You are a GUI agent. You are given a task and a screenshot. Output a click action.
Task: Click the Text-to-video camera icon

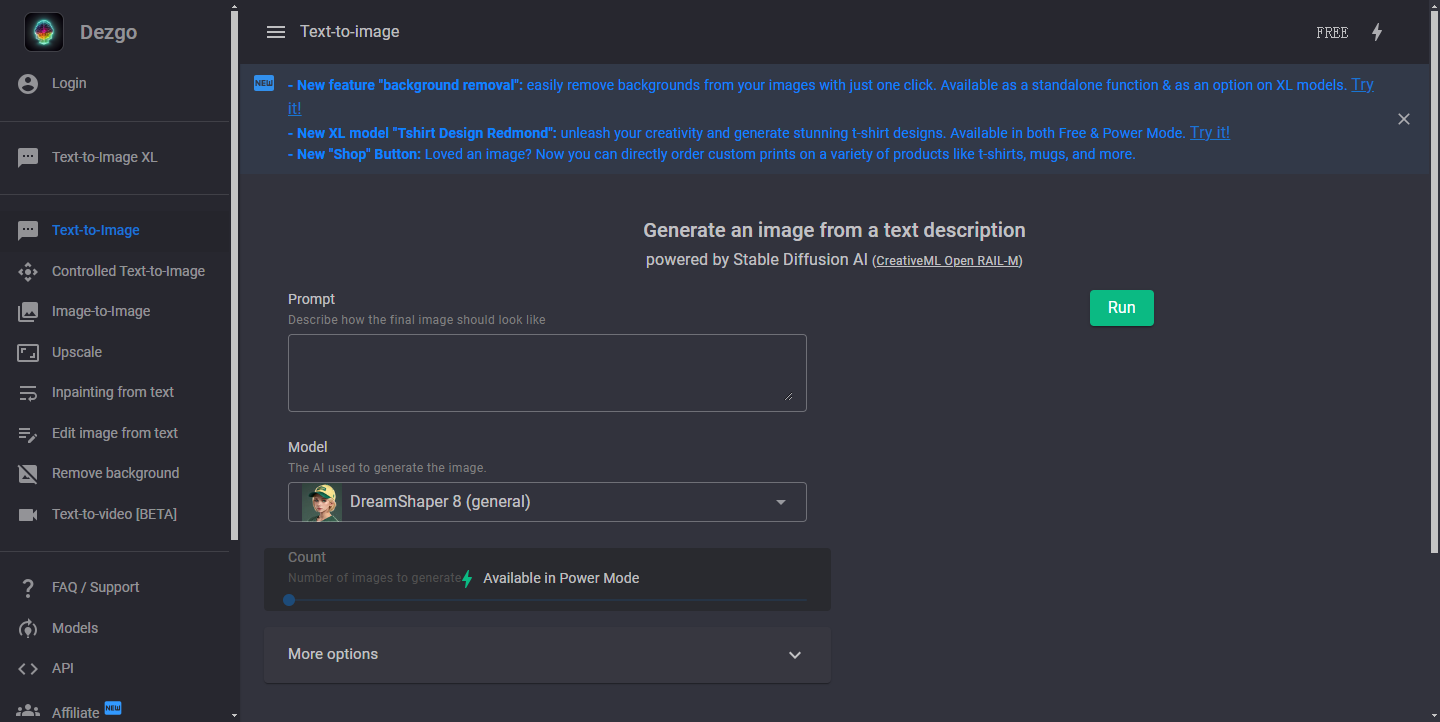point(28,515)
